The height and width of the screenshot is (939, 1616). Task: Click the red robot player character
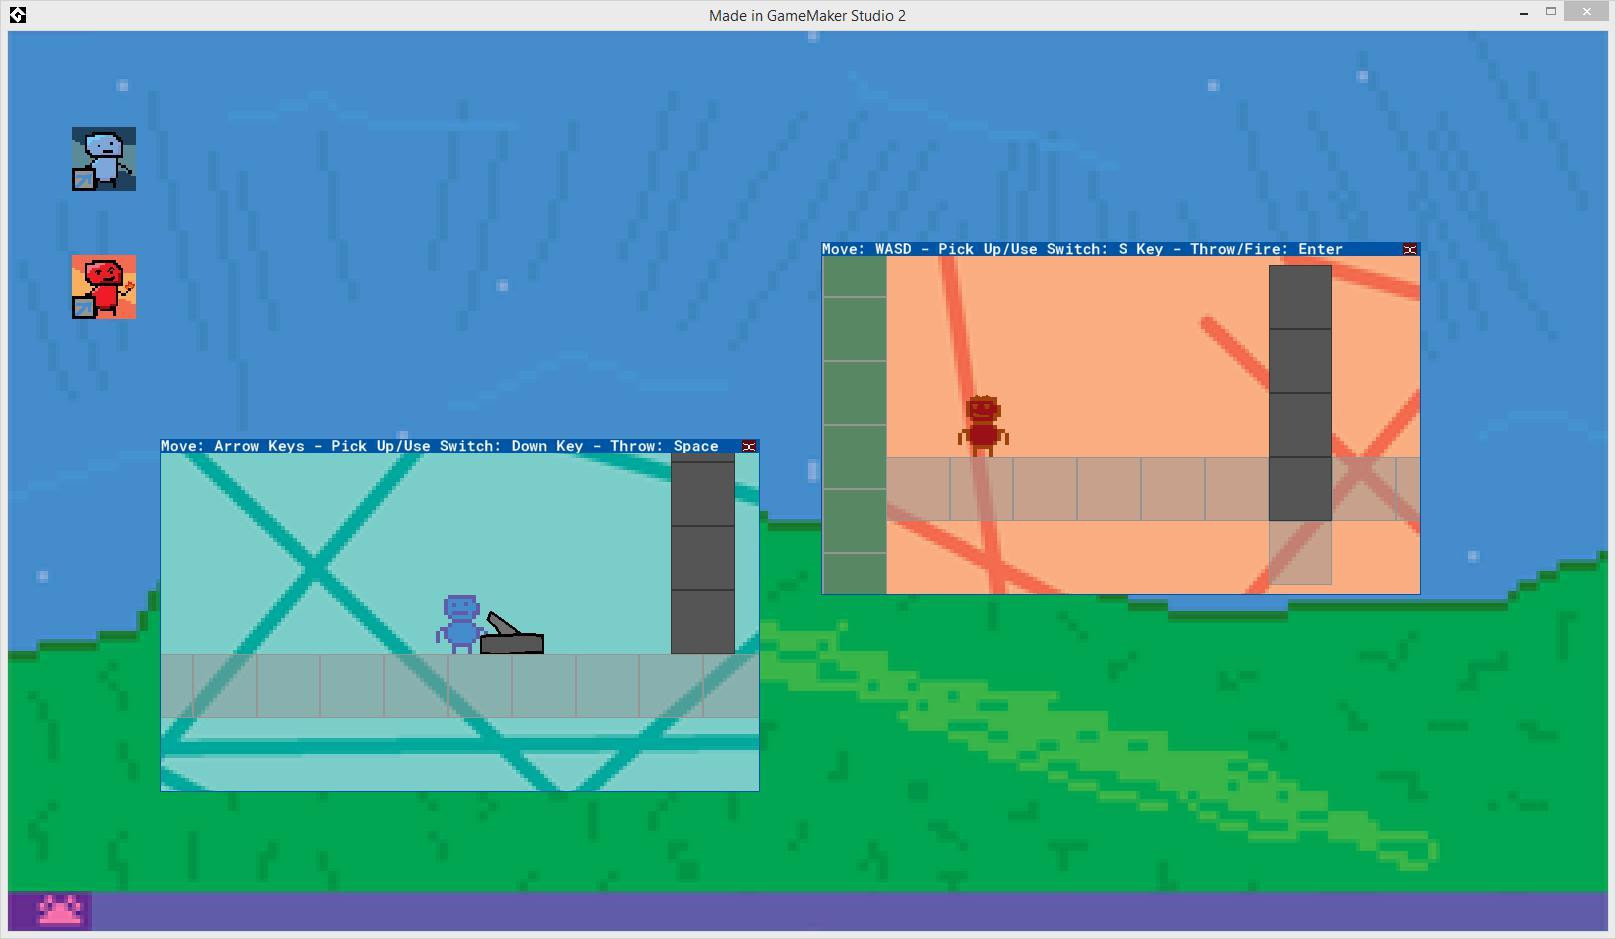pos(983,426)
